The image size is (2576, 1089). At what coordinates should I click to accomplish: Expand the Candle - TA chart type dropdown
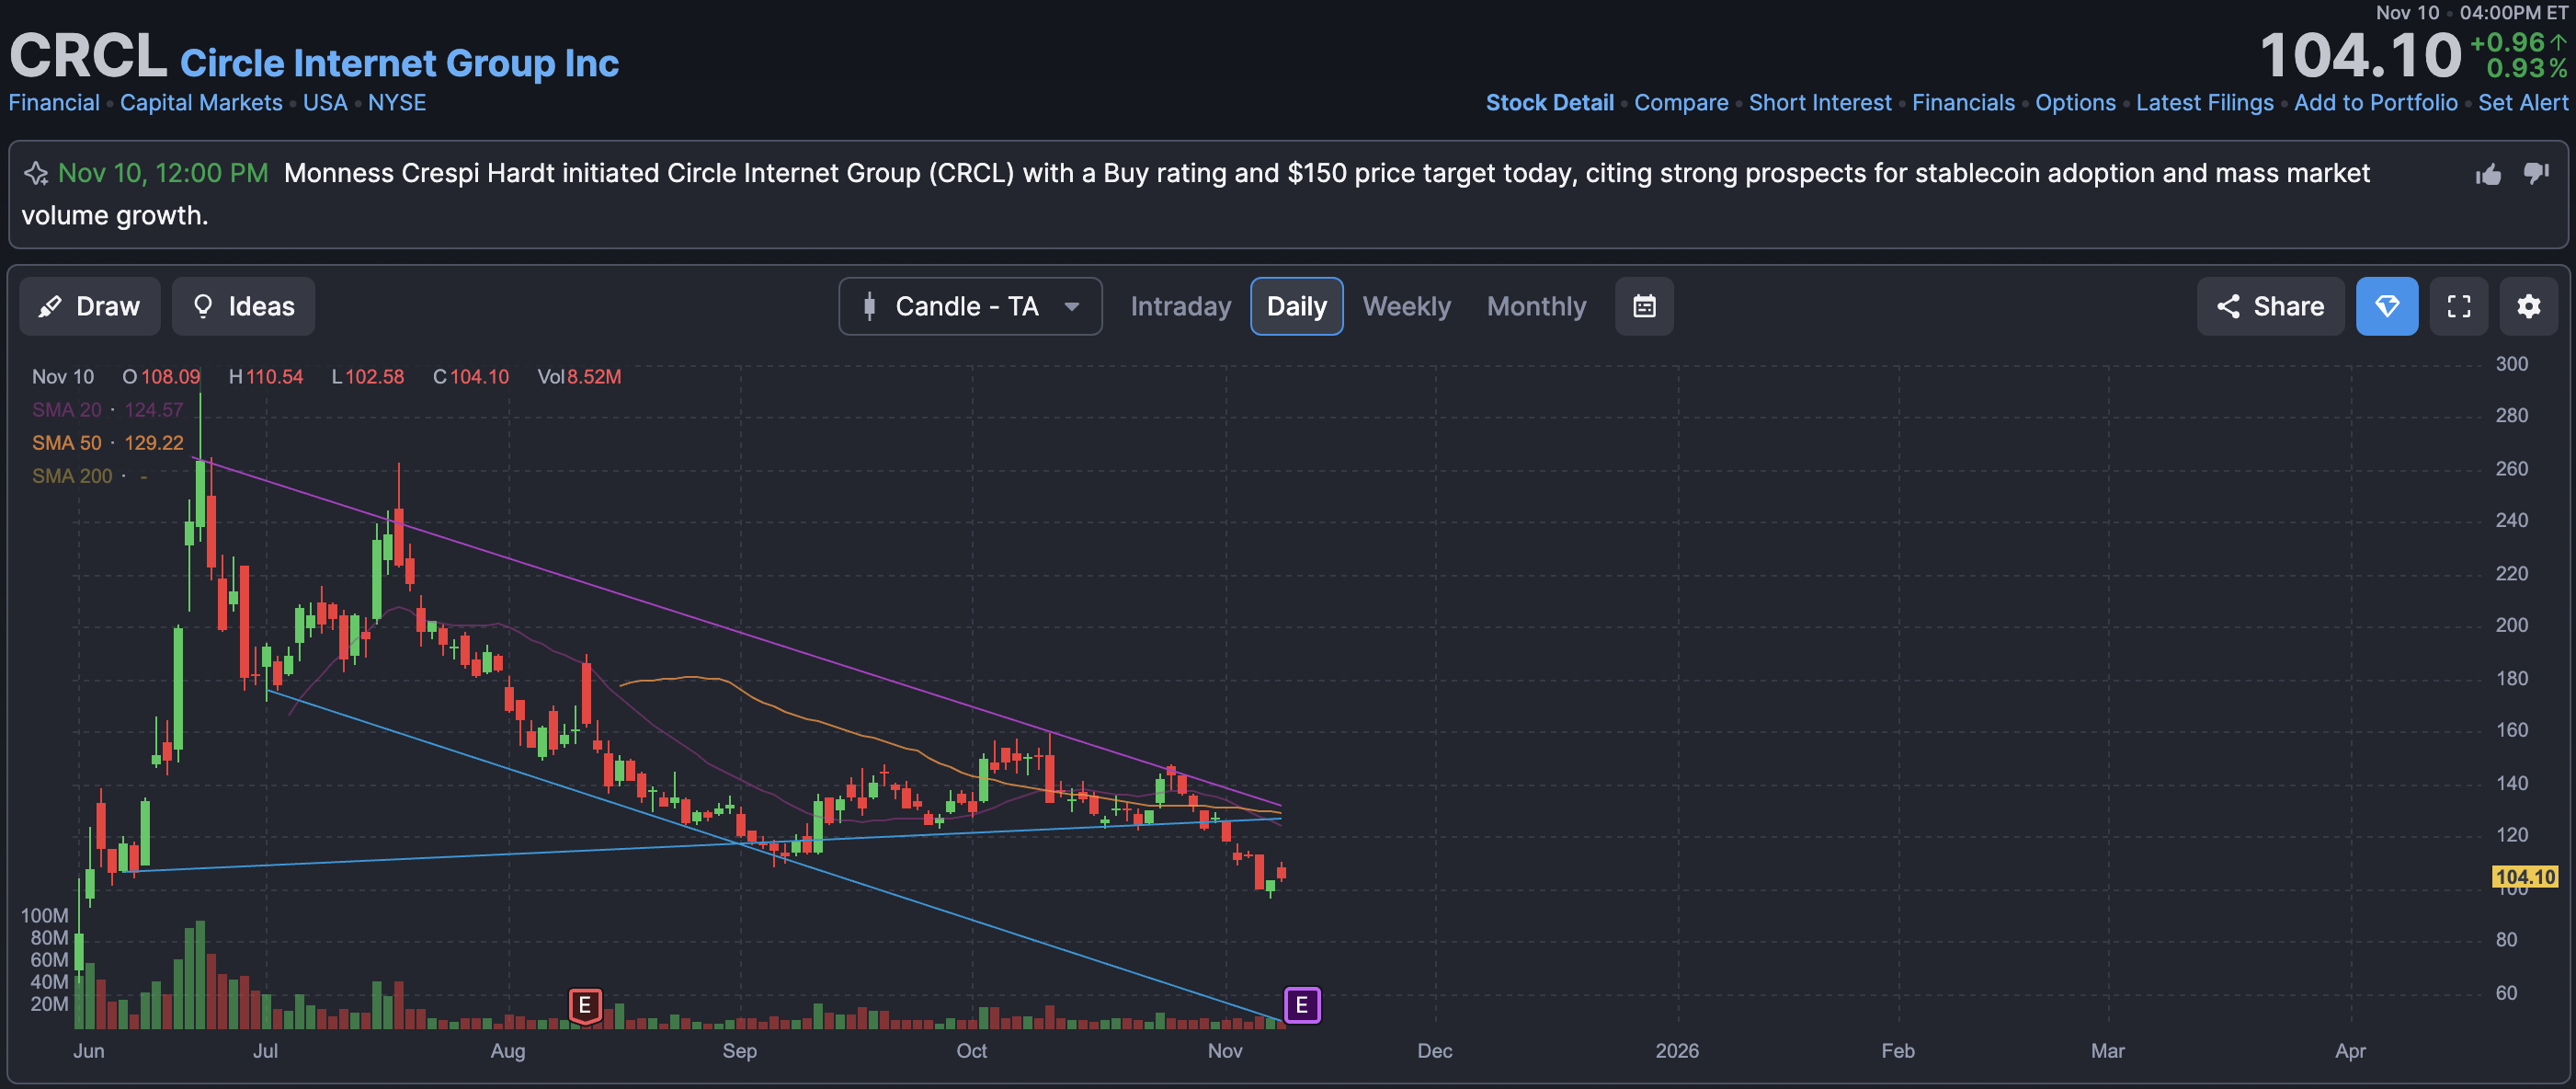969,306
